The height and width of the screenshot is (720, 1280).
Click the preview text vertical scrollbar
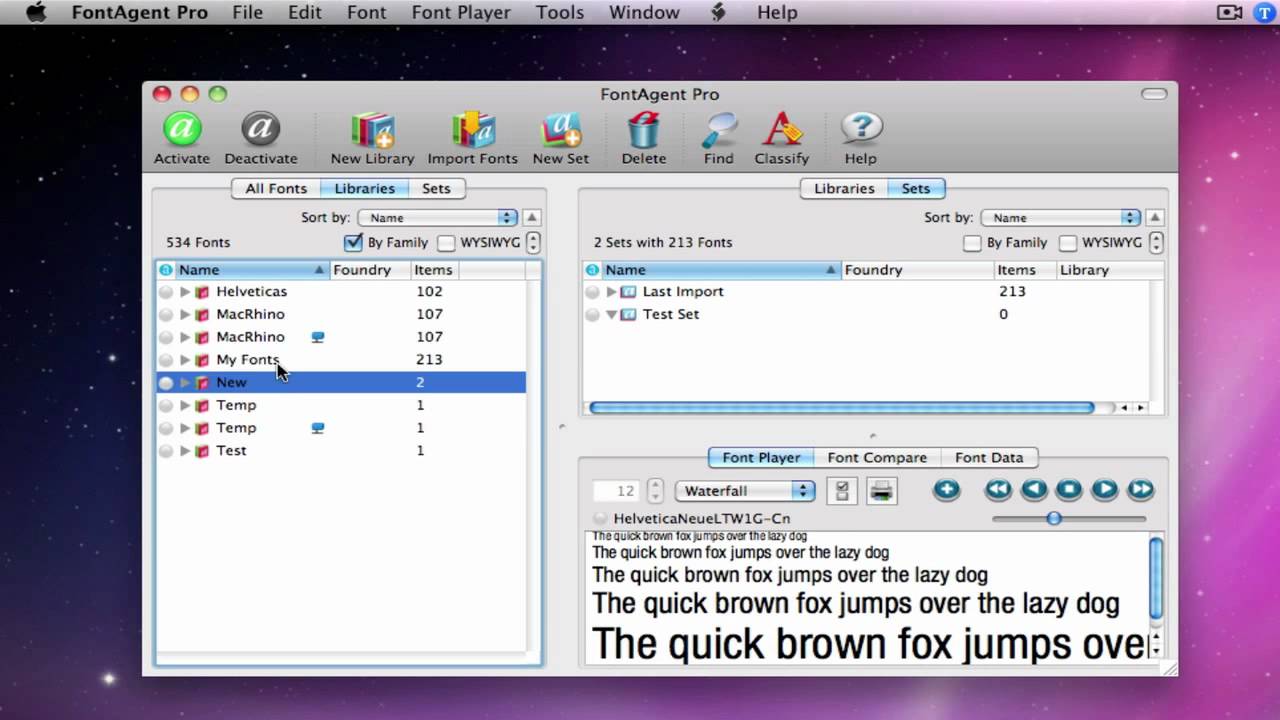(1157, 580)
